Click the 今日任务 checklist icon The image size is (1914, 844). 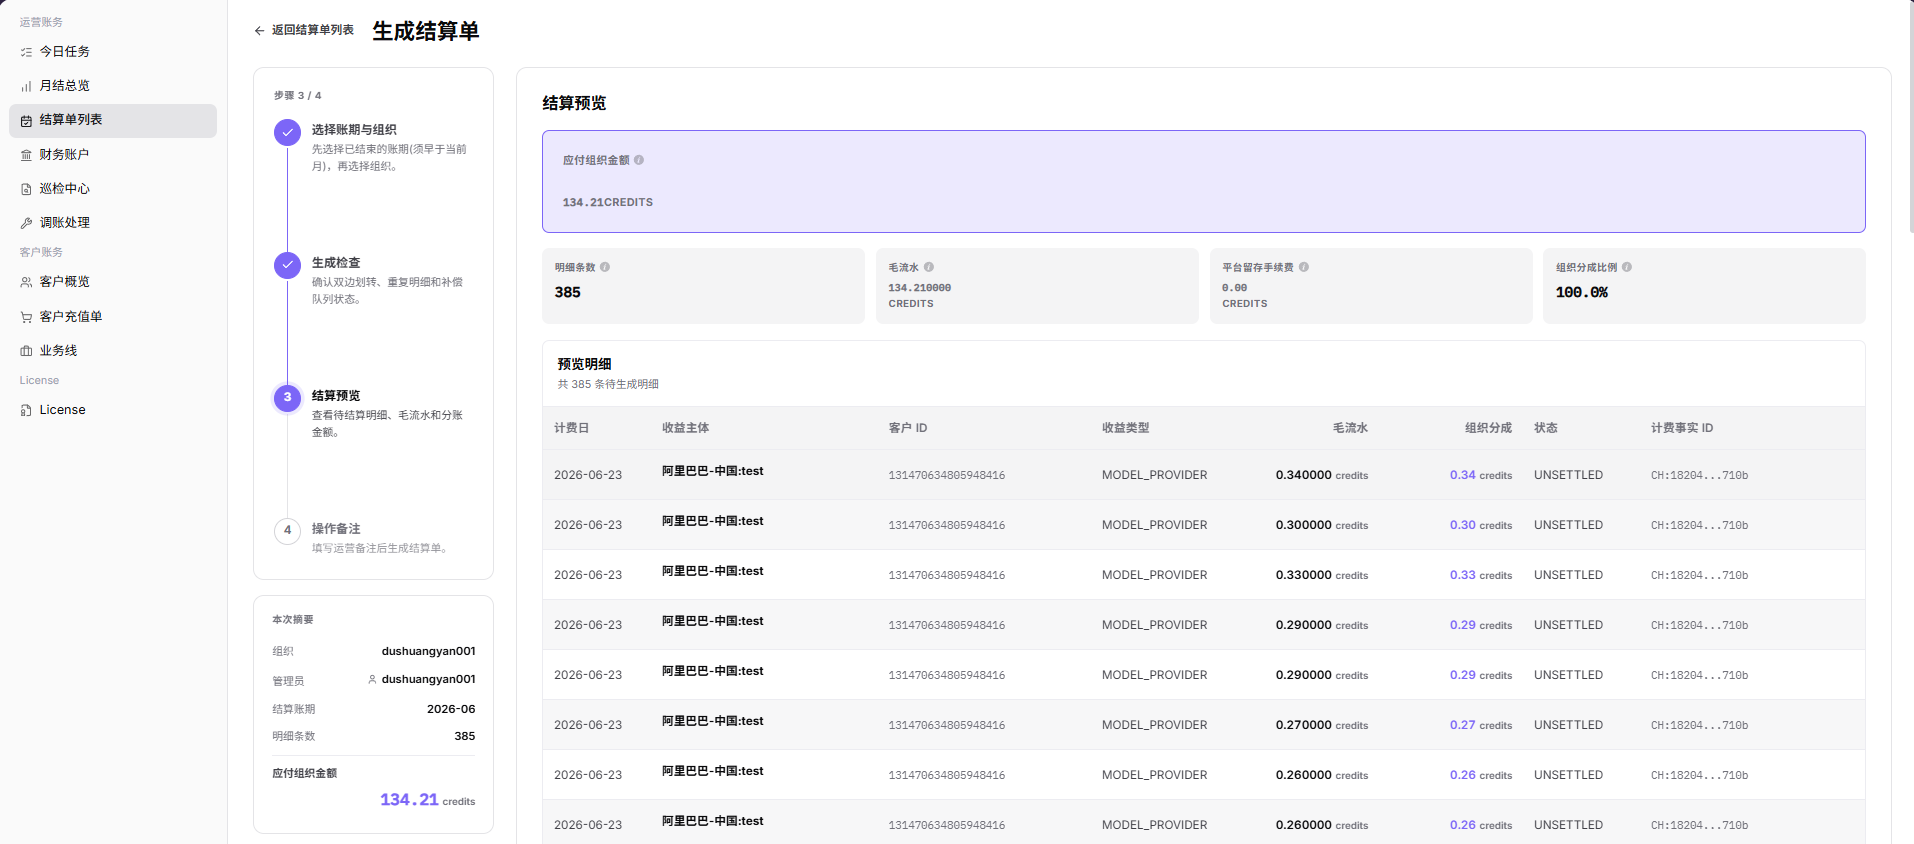[26, 52]
